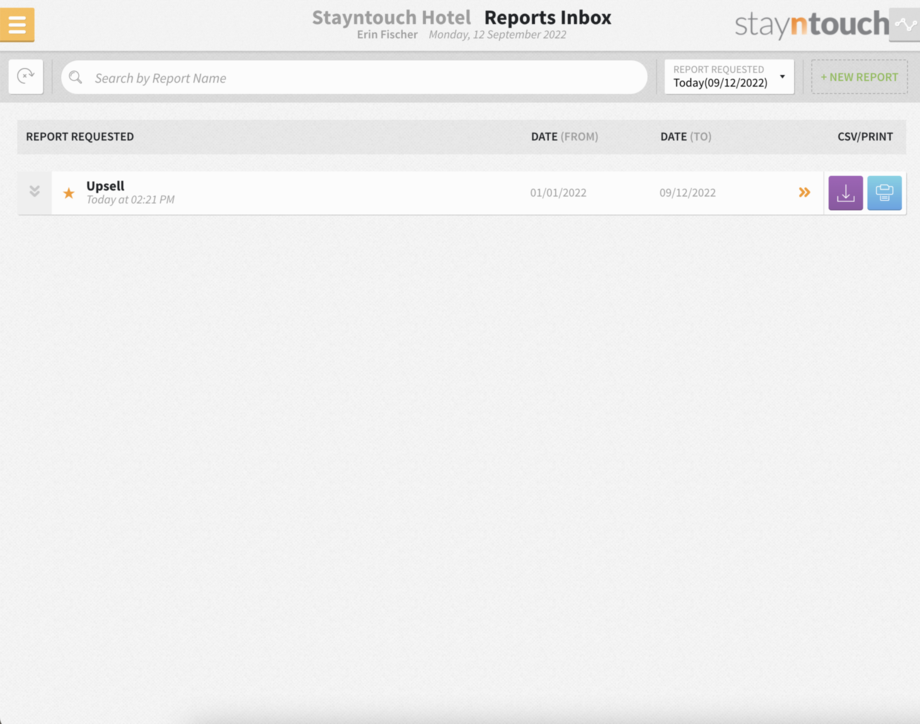Click the CSV/PRINT column header
Screen dimensions: 920x724
865,137
